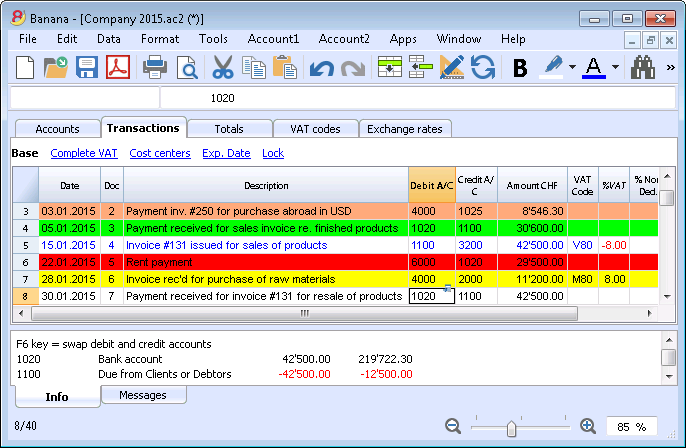This screenshot has height=448, width=686.
Task: Switch to the Totals tab
Action: pyautogui.click(x=229, y=129)
